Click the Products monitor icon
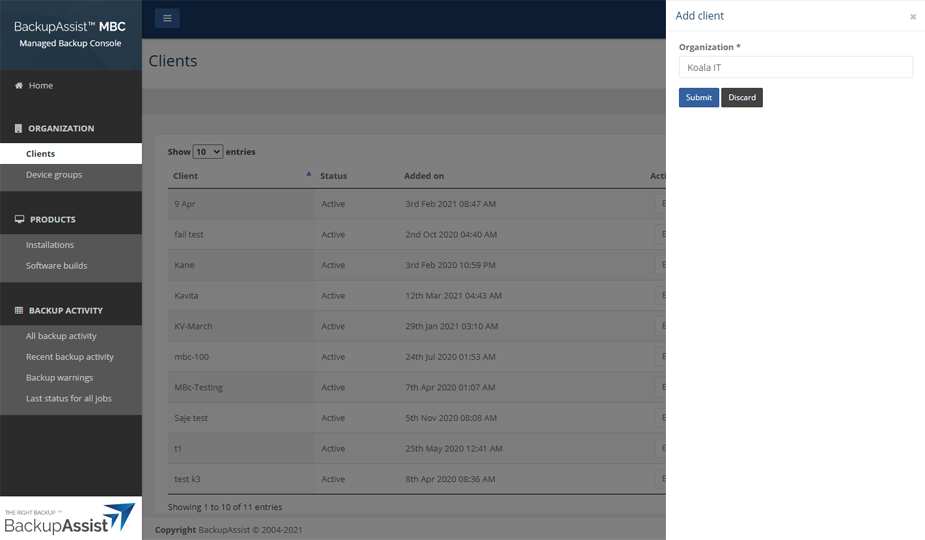Screen dimensions: 925x540 (x=19, y=219)
